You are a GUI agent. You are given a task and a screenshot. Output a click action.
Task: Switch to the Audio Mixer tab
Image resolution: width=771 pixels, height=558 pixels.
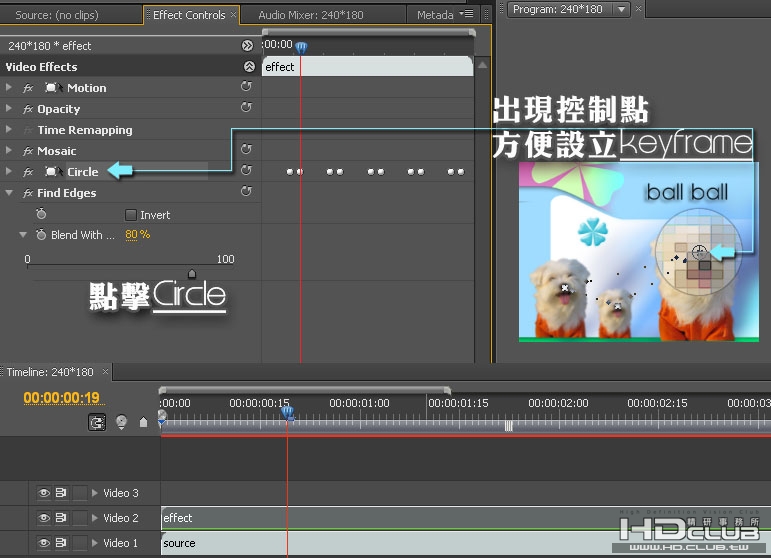point(310,15)
